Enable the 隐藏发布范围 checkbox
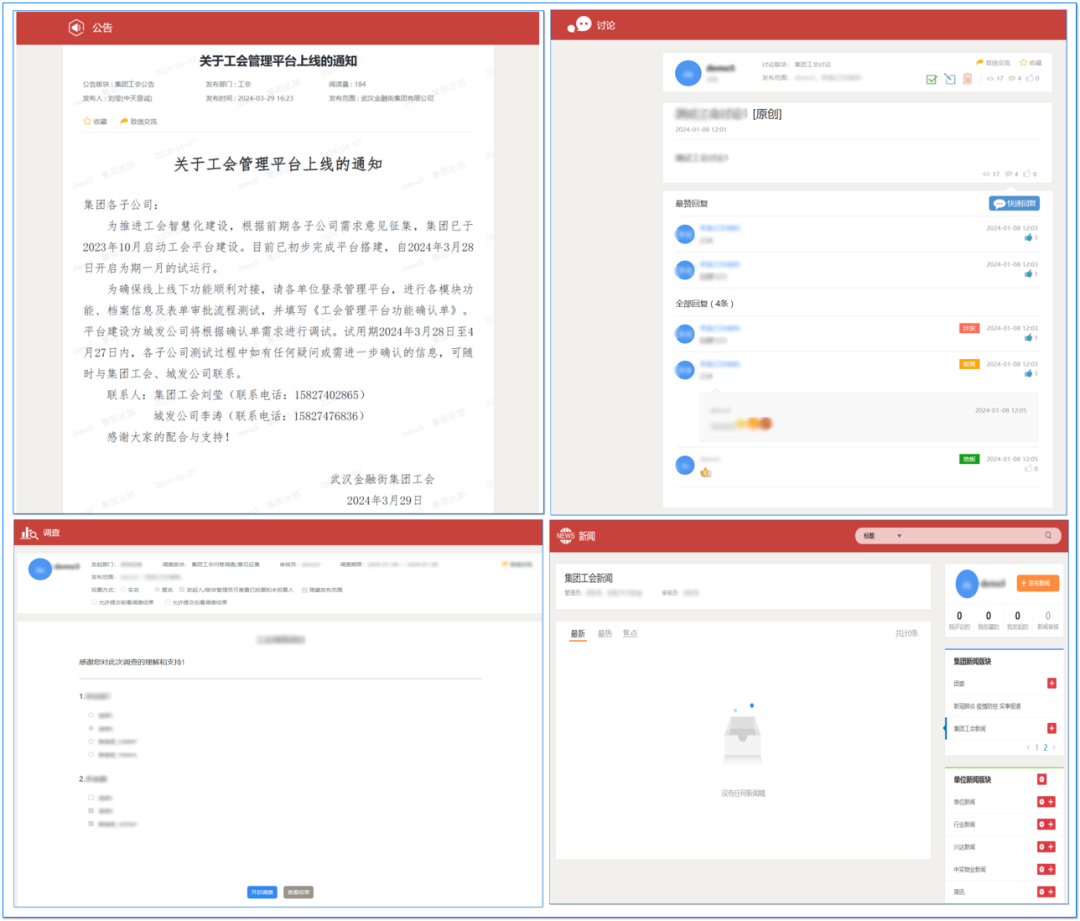This screenshot has width=1080, height=921. click(303, 590)
